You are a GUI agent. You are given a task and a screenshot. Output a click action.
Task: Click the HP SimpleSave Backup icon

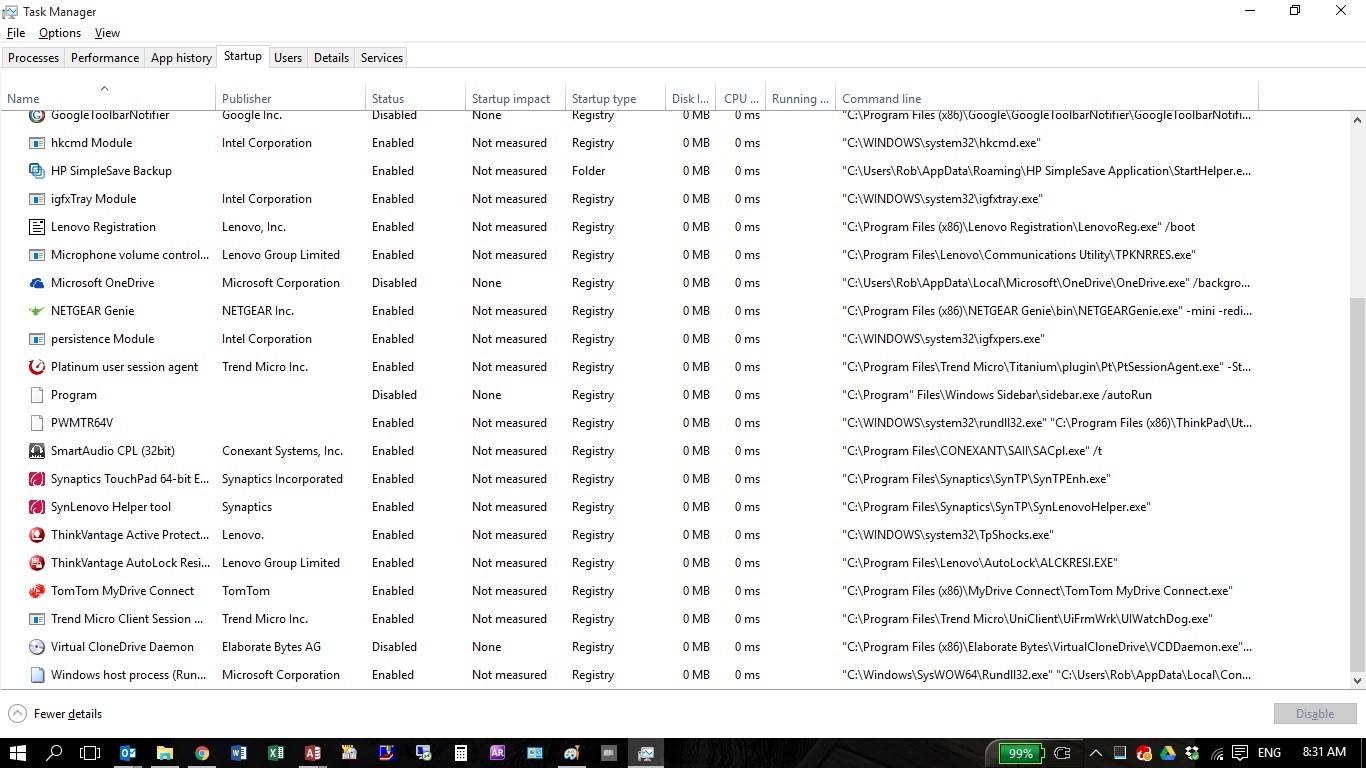[x=37, y=171]
